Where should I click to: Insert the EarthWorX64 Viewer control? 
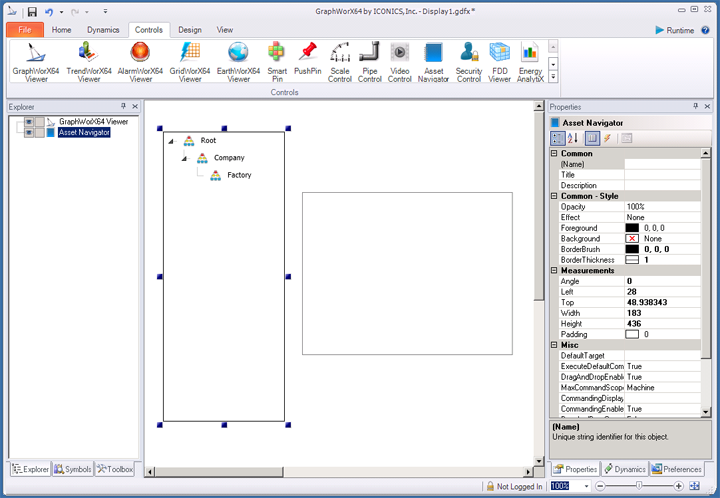tap(238, 61)
